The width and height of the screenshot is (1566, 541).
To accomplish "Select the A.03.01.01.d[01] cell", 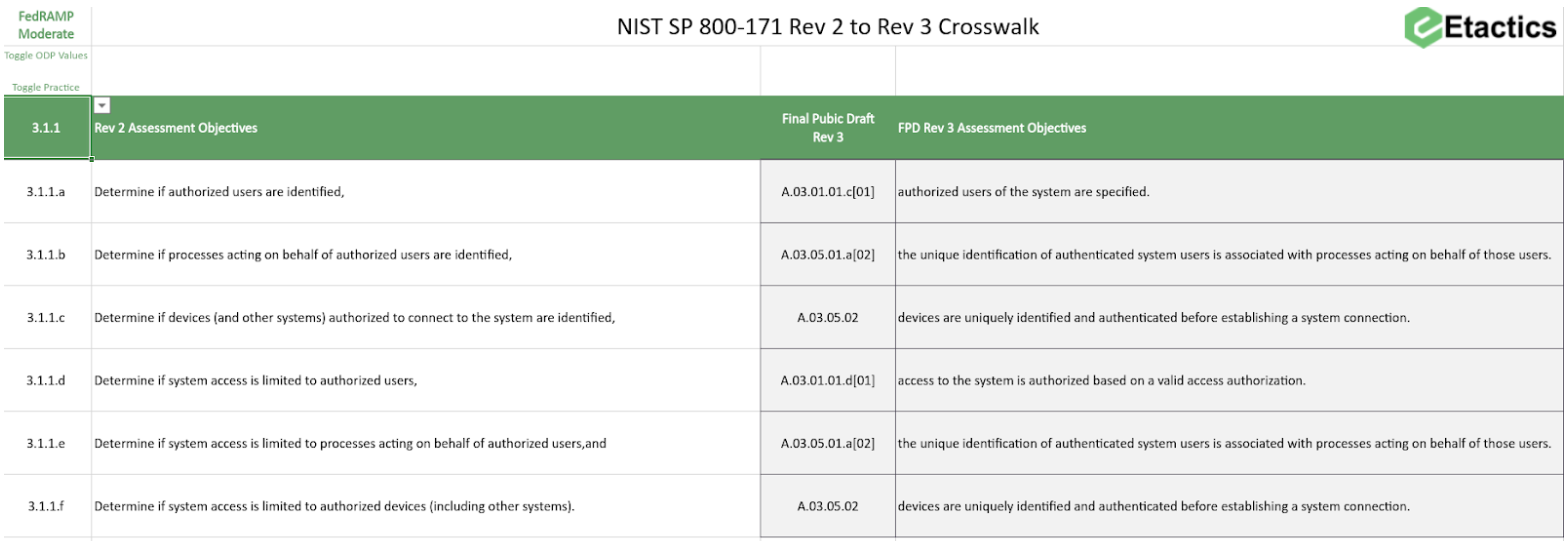I will (x=828, y=381).
